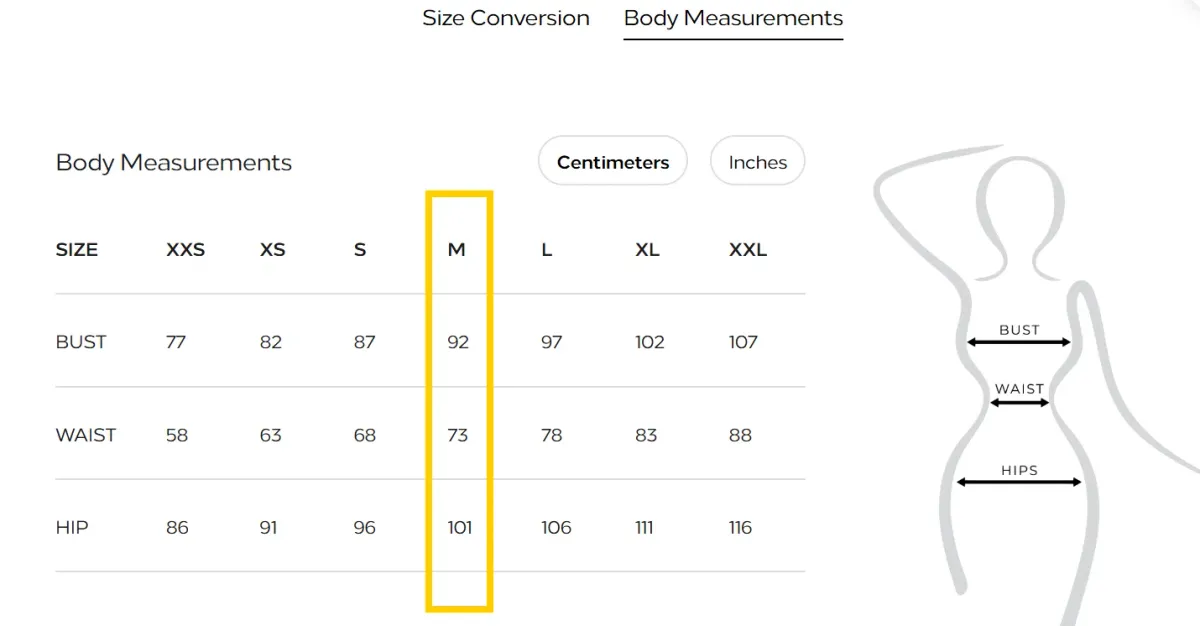The width and height of the screenshot is (1200, 626).
Task: Click the waist arrow on body diagram
Action: point(1019,403)
